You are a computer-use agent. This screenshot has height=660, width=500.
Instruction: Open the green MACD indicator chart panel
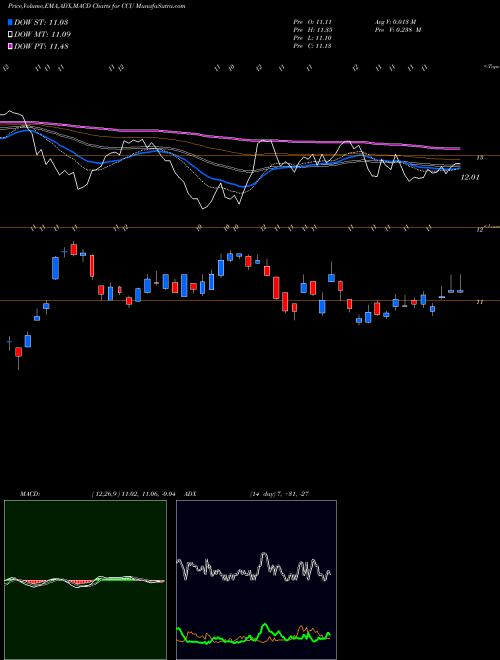[x=85, y=580]
